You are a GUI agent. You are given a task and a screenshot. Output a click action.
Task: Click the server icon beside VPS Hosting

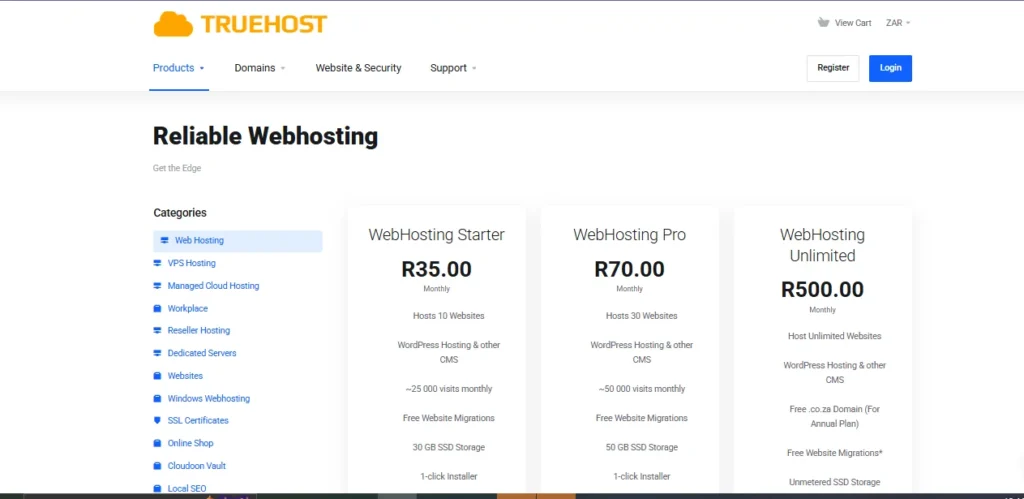click(157, 263)
